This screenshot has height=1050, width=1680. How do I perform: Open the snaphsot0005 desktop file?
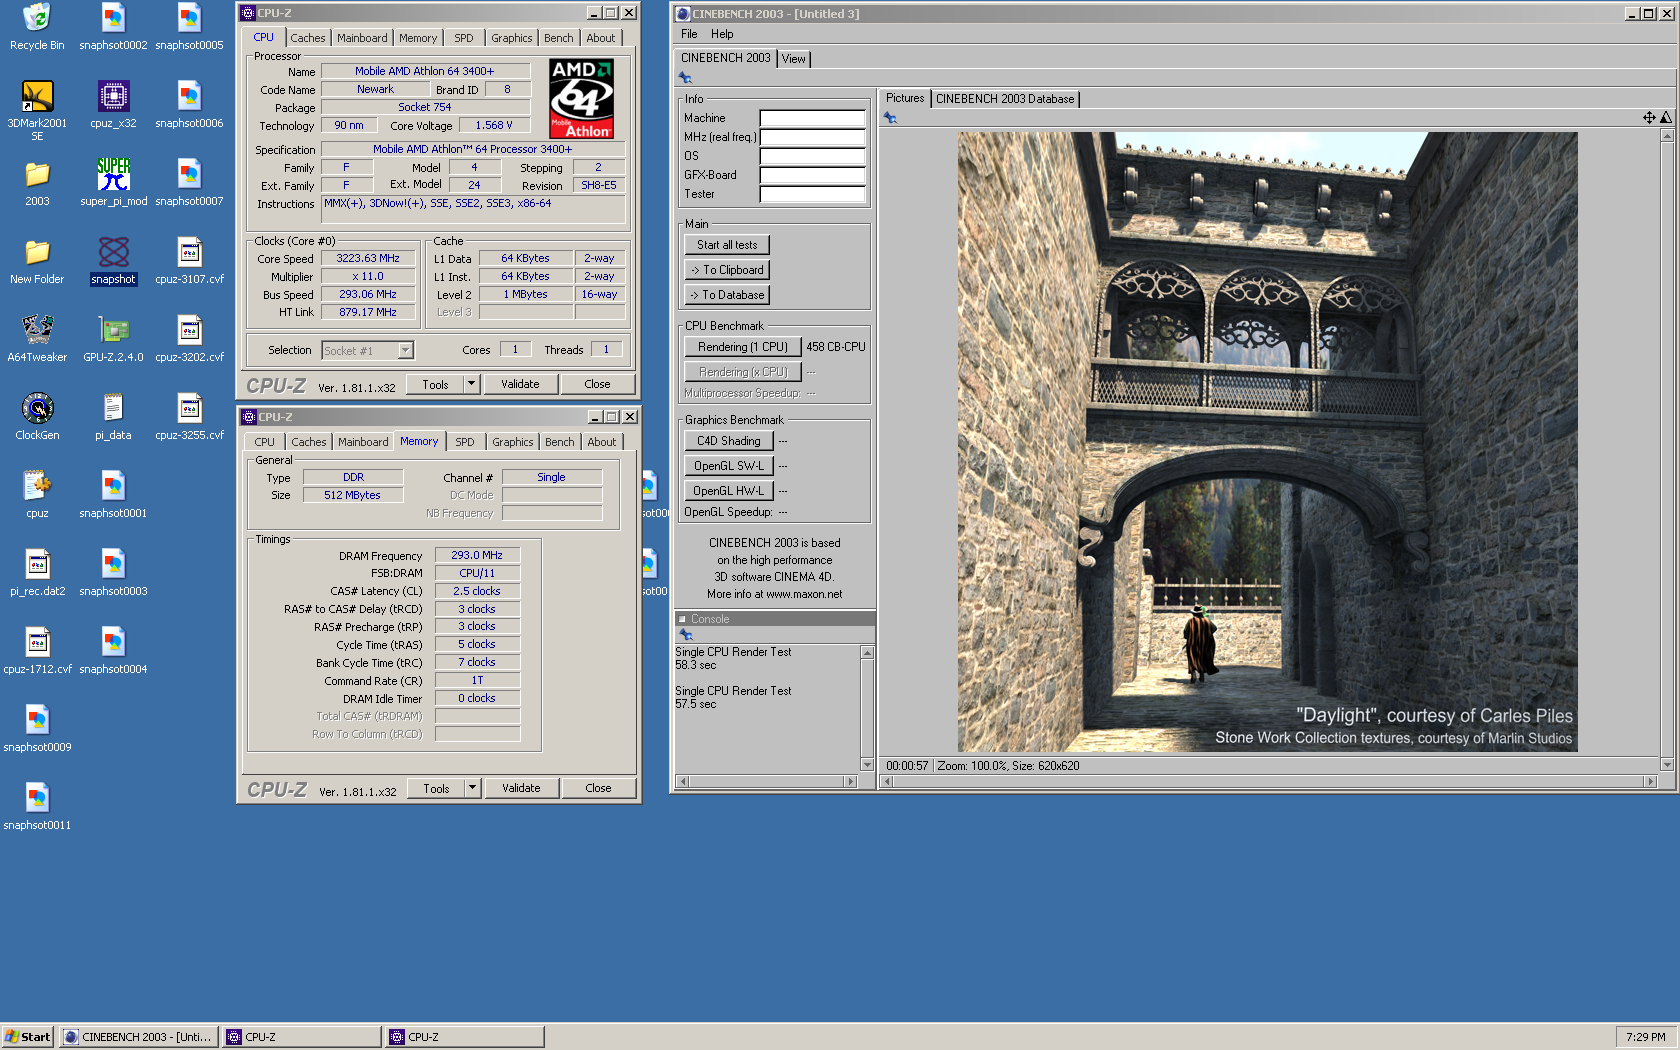189,27
